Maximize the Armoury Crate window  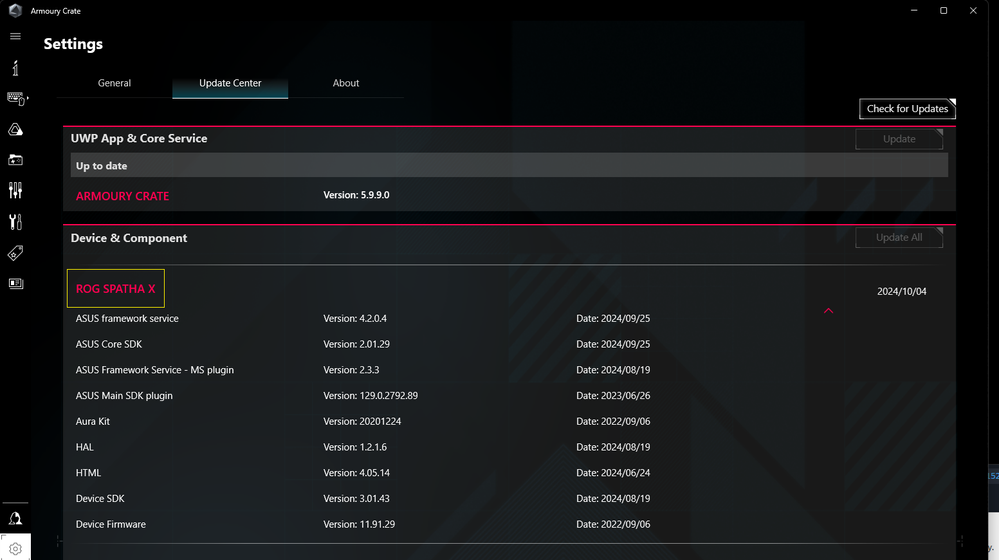944,10
